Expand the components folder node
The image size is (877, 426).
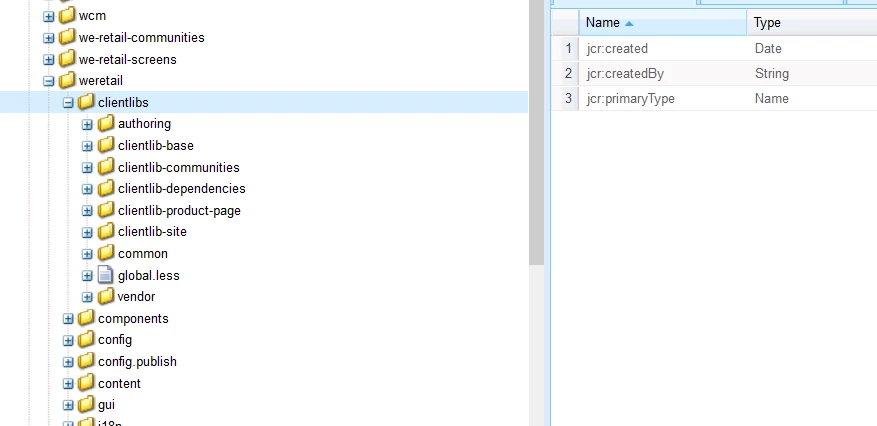point(68,319)
